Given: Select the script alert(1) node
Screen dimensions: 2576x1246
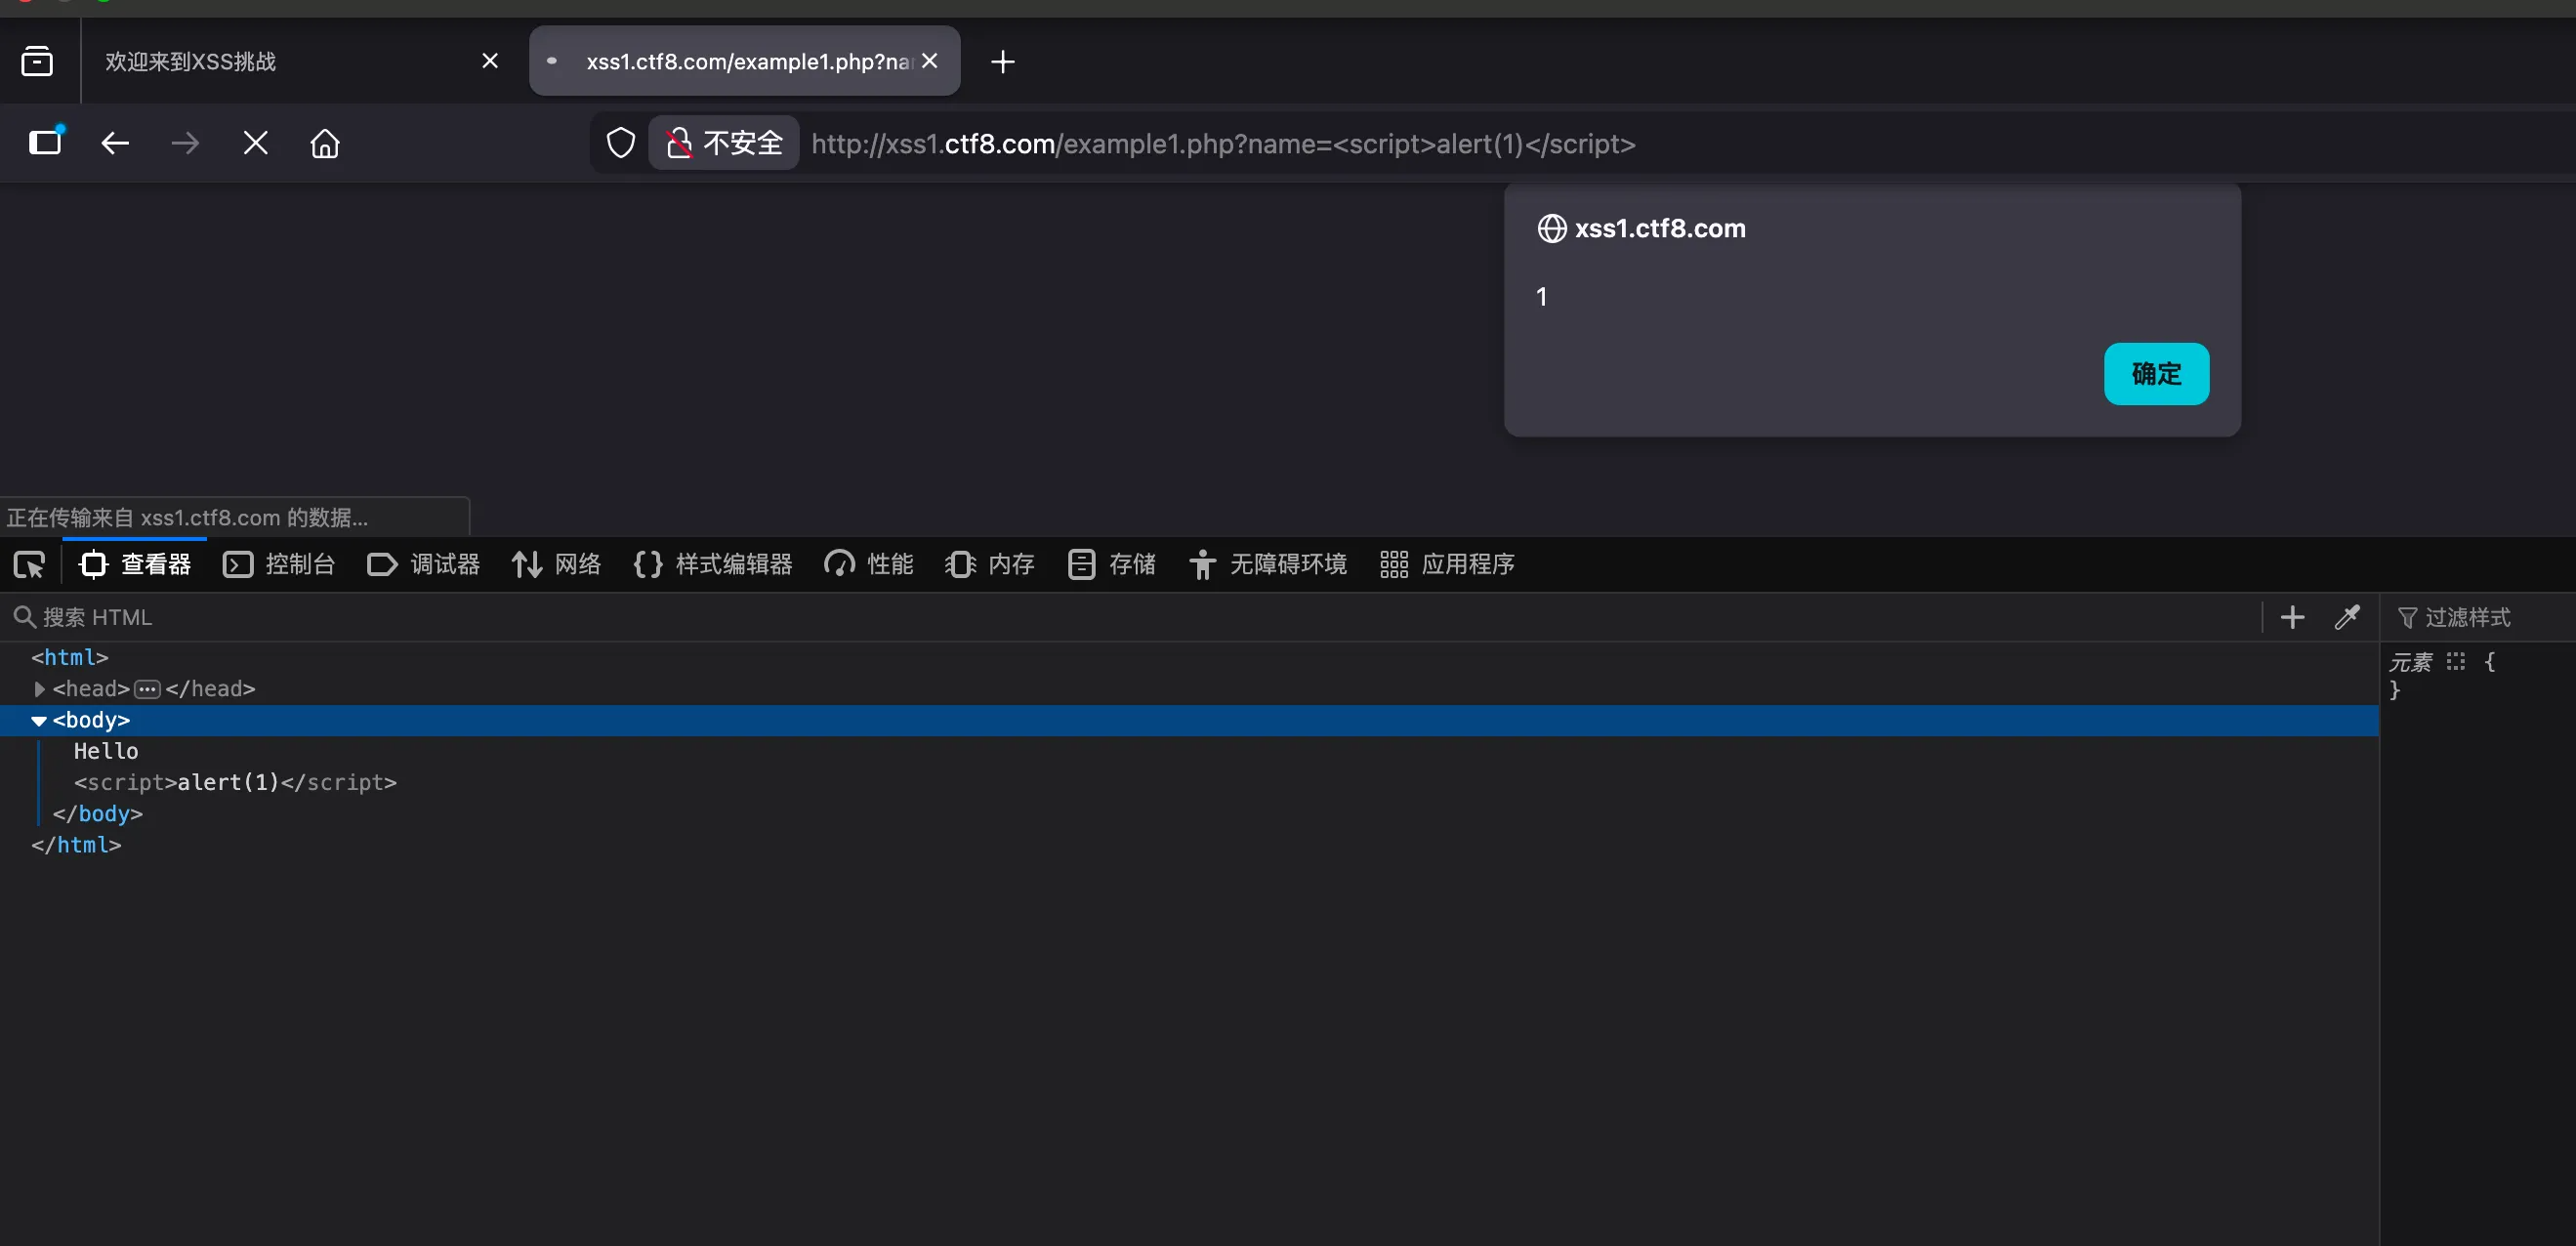Looking at the screenshot, I should (235, 782).
